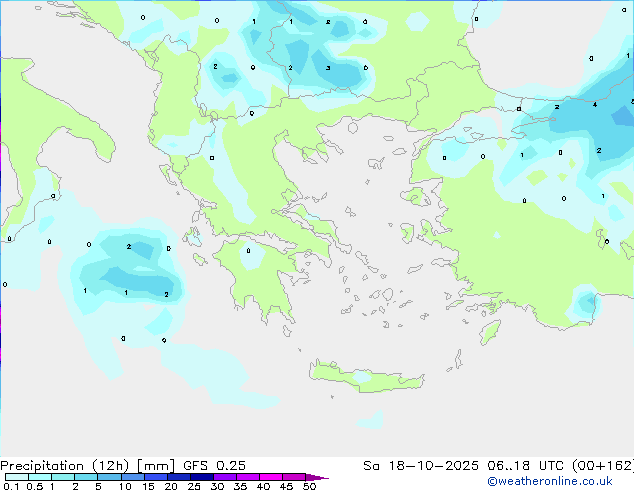This screenshot has height=490, width=634.
Task: Click the '[mm]' unit label
Action: [x=156, y=466]
